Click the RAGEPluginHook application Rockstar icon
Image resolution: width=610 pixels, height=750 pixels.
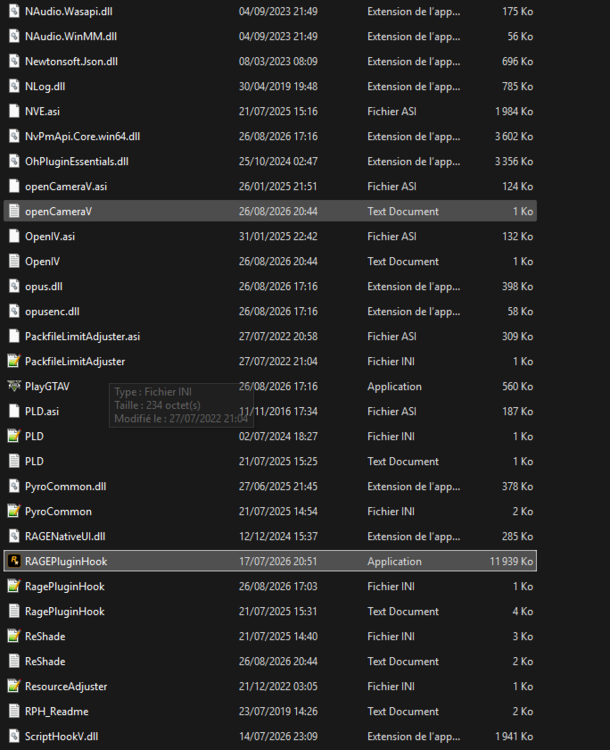coord(14,561)
